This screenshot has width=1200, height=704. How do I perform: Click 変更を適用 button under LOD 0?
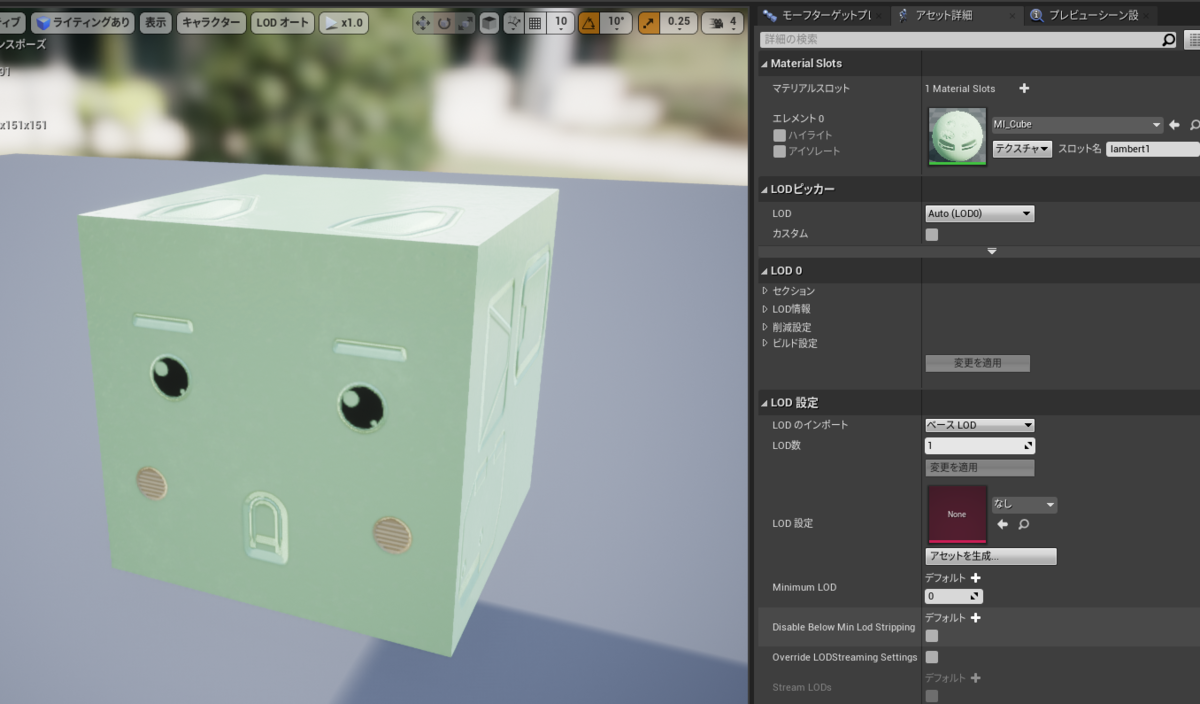tap(978, 363)
